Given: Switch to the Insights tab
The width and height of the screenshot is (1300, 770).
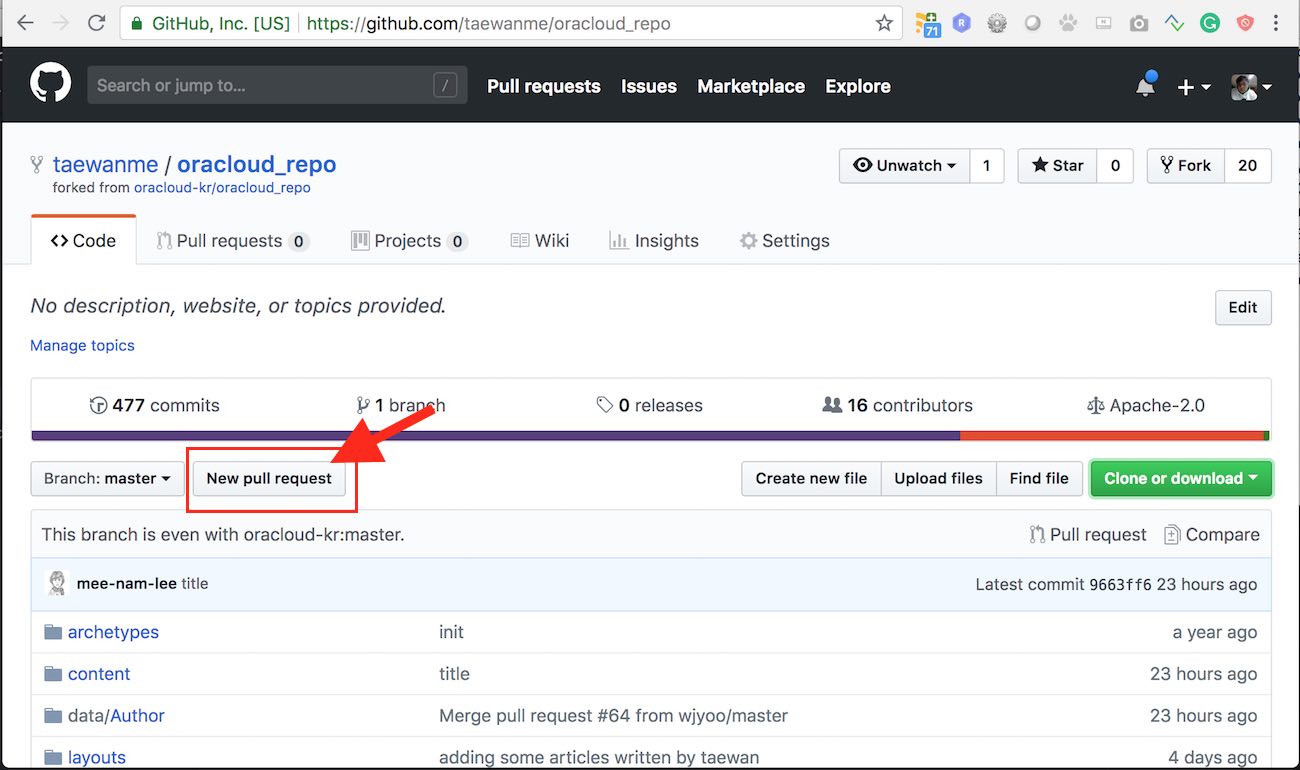Looking at the screenshot, I should point(654,240).
